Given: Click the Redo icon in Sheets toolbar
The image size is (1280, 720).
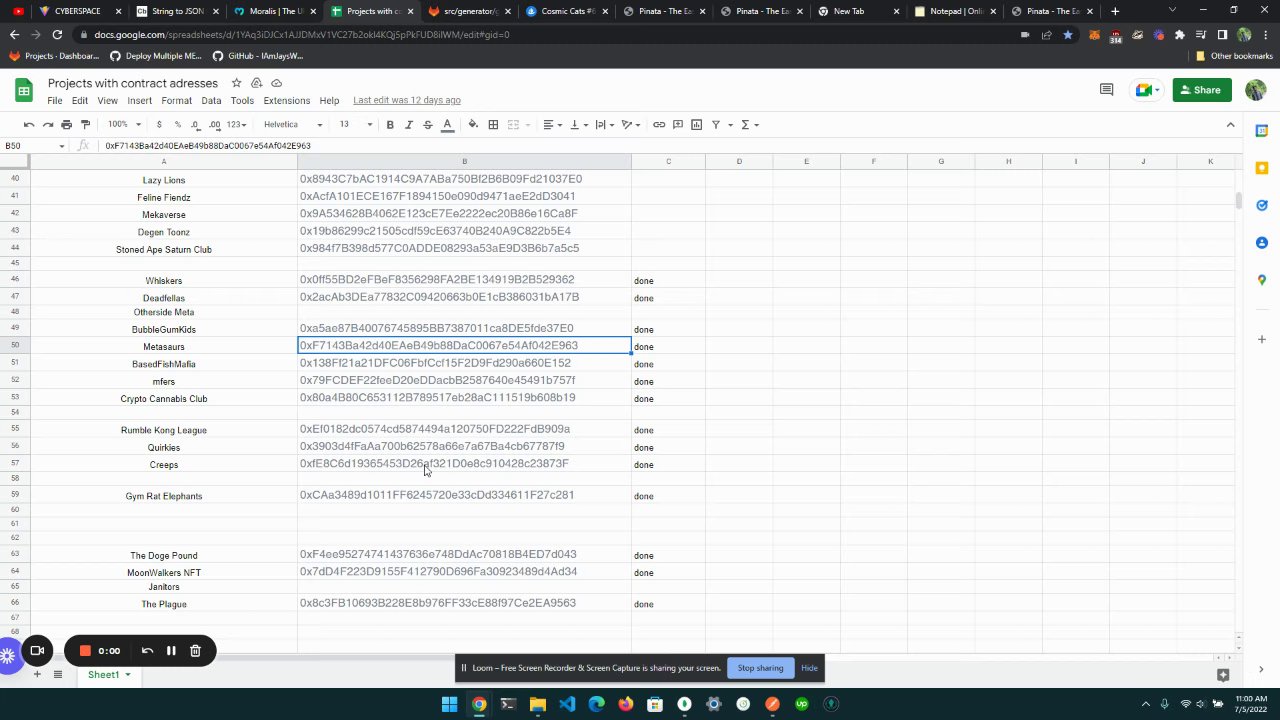Looking at the screenshot, I should (47, 125).
